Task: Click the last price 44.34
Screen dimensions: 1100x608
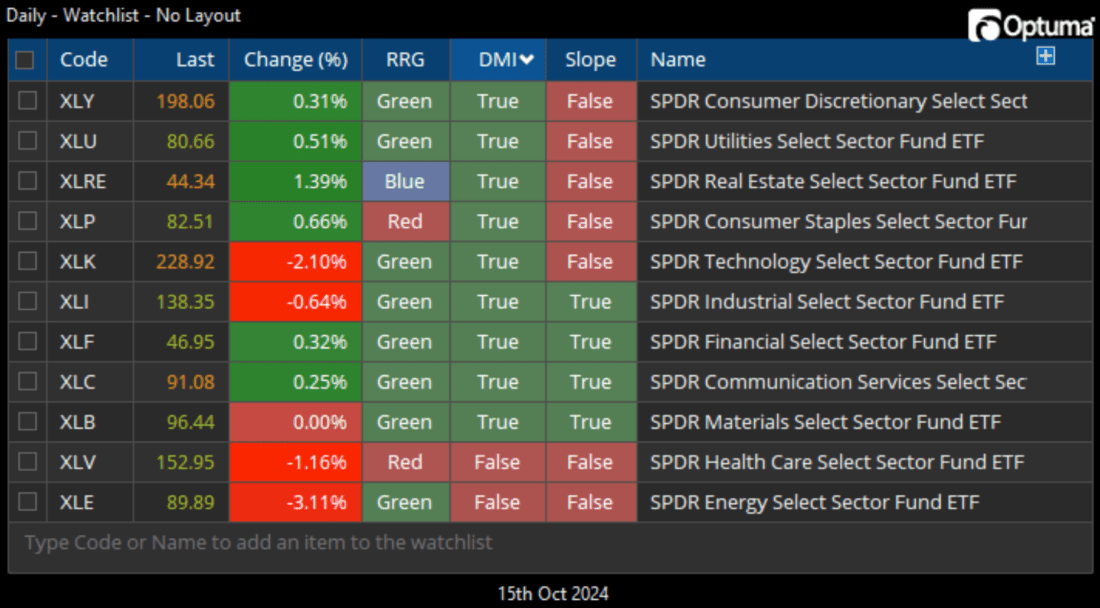Action: tap(190, 181)
